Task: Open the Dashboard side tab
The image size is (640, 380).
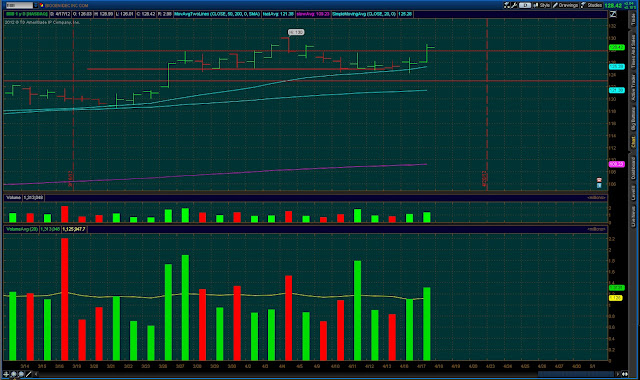Action: [x=633, y=168]
